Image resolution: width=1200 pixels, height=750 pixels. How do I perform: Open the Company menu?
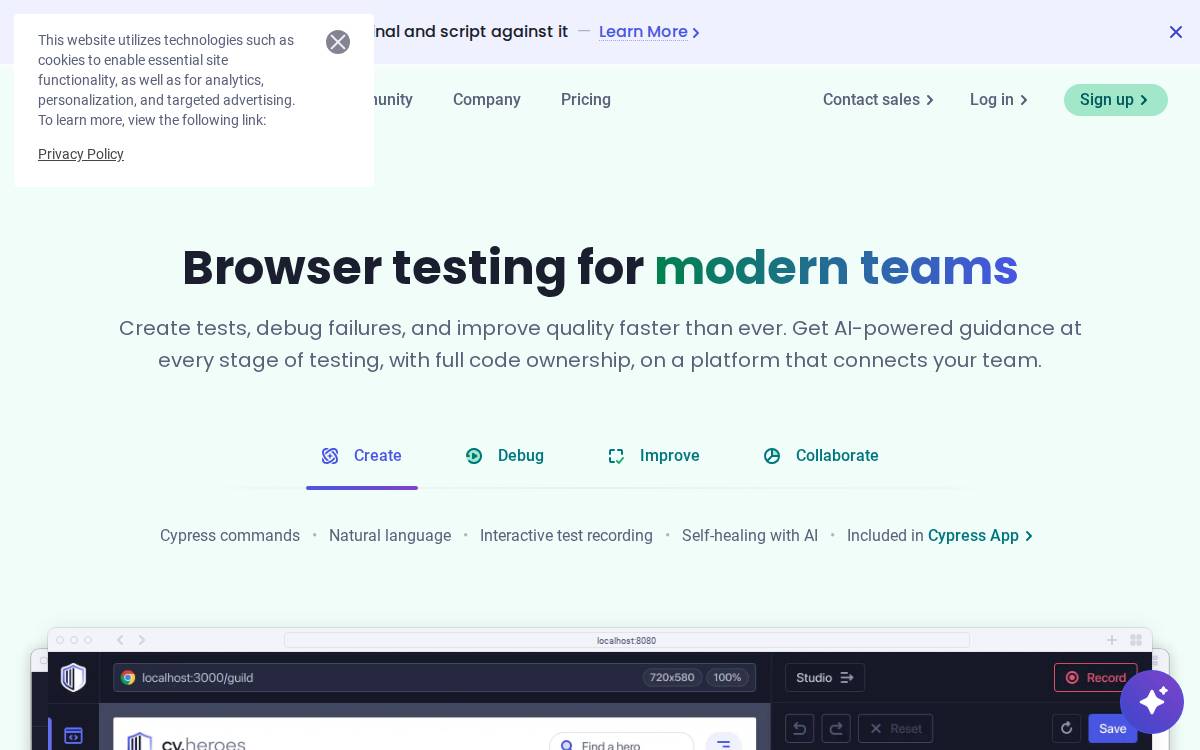(487, 100)
